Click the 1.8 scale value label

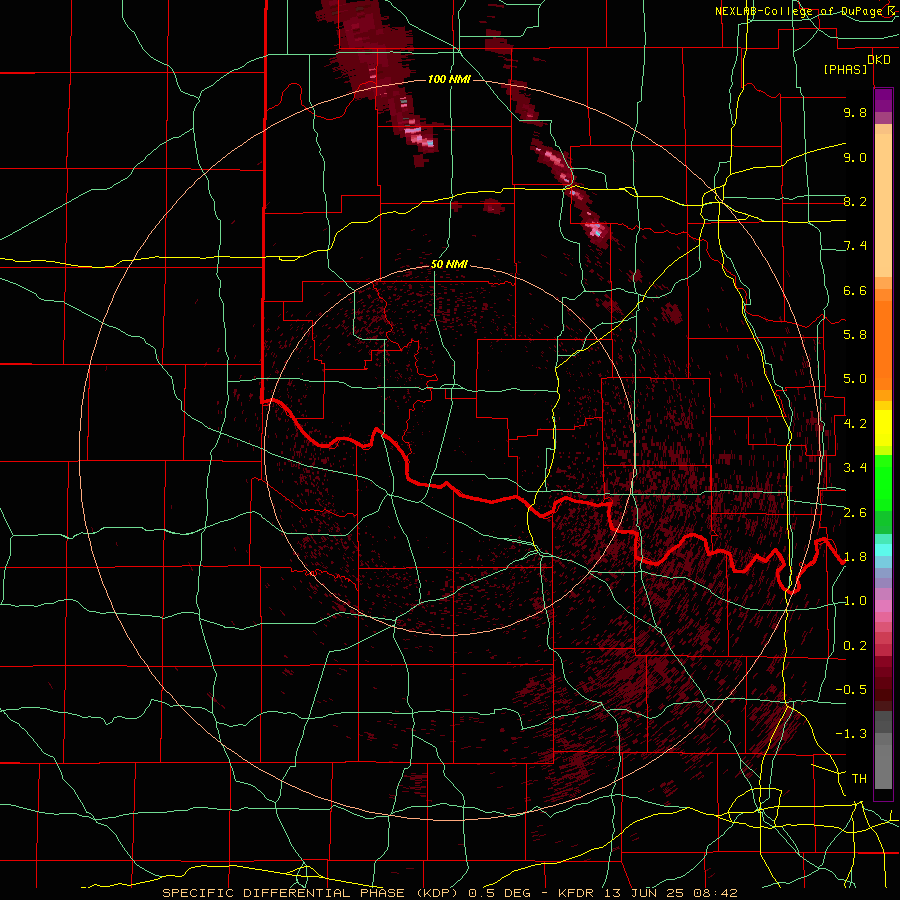click(x=855, y=557)
